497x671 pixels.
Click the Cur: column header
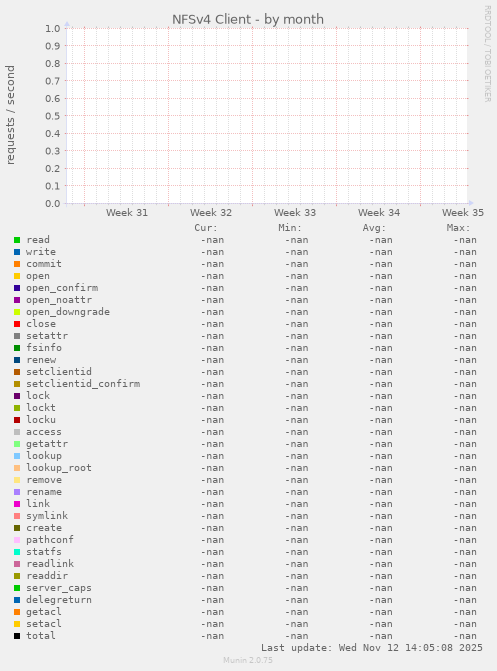pyautogui.click(x=206, y=228)
